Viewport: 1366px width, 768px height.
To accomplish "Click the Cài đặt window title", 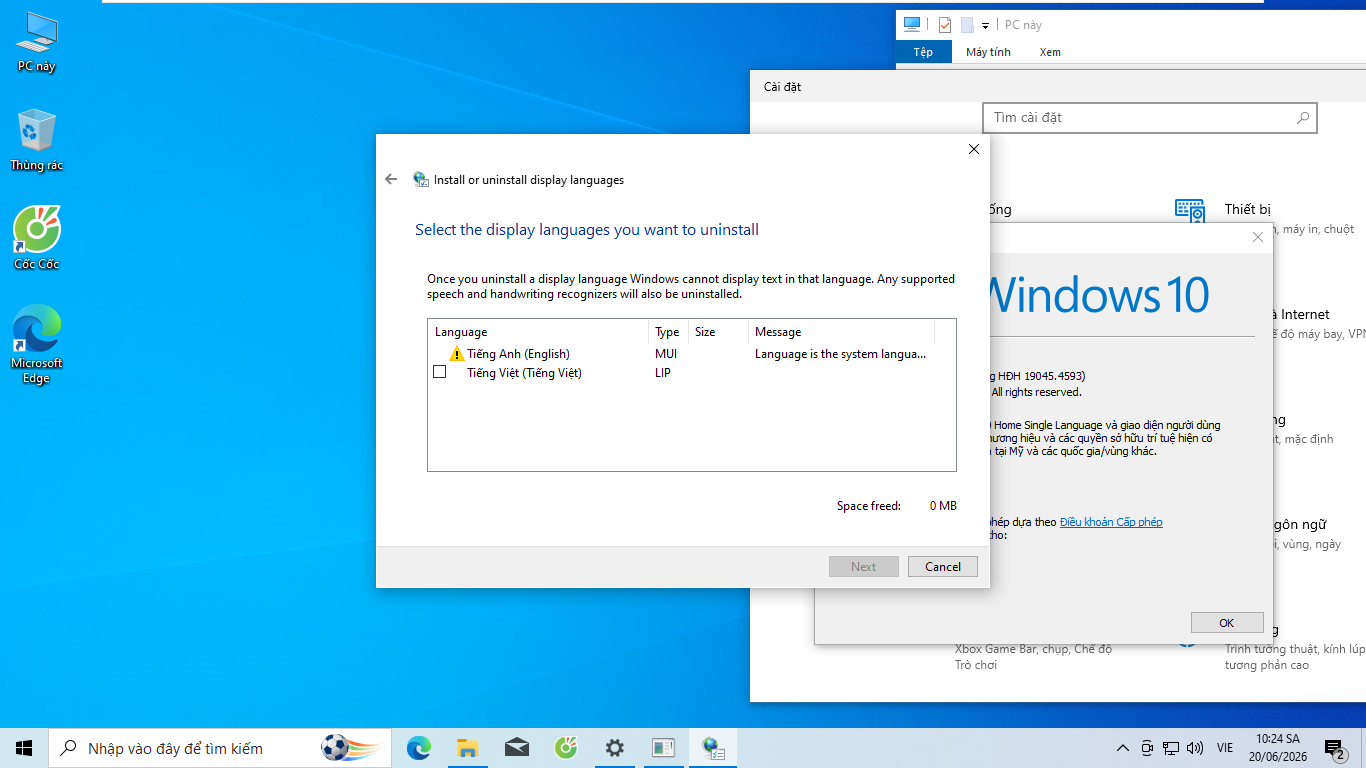I will [782, 87].
